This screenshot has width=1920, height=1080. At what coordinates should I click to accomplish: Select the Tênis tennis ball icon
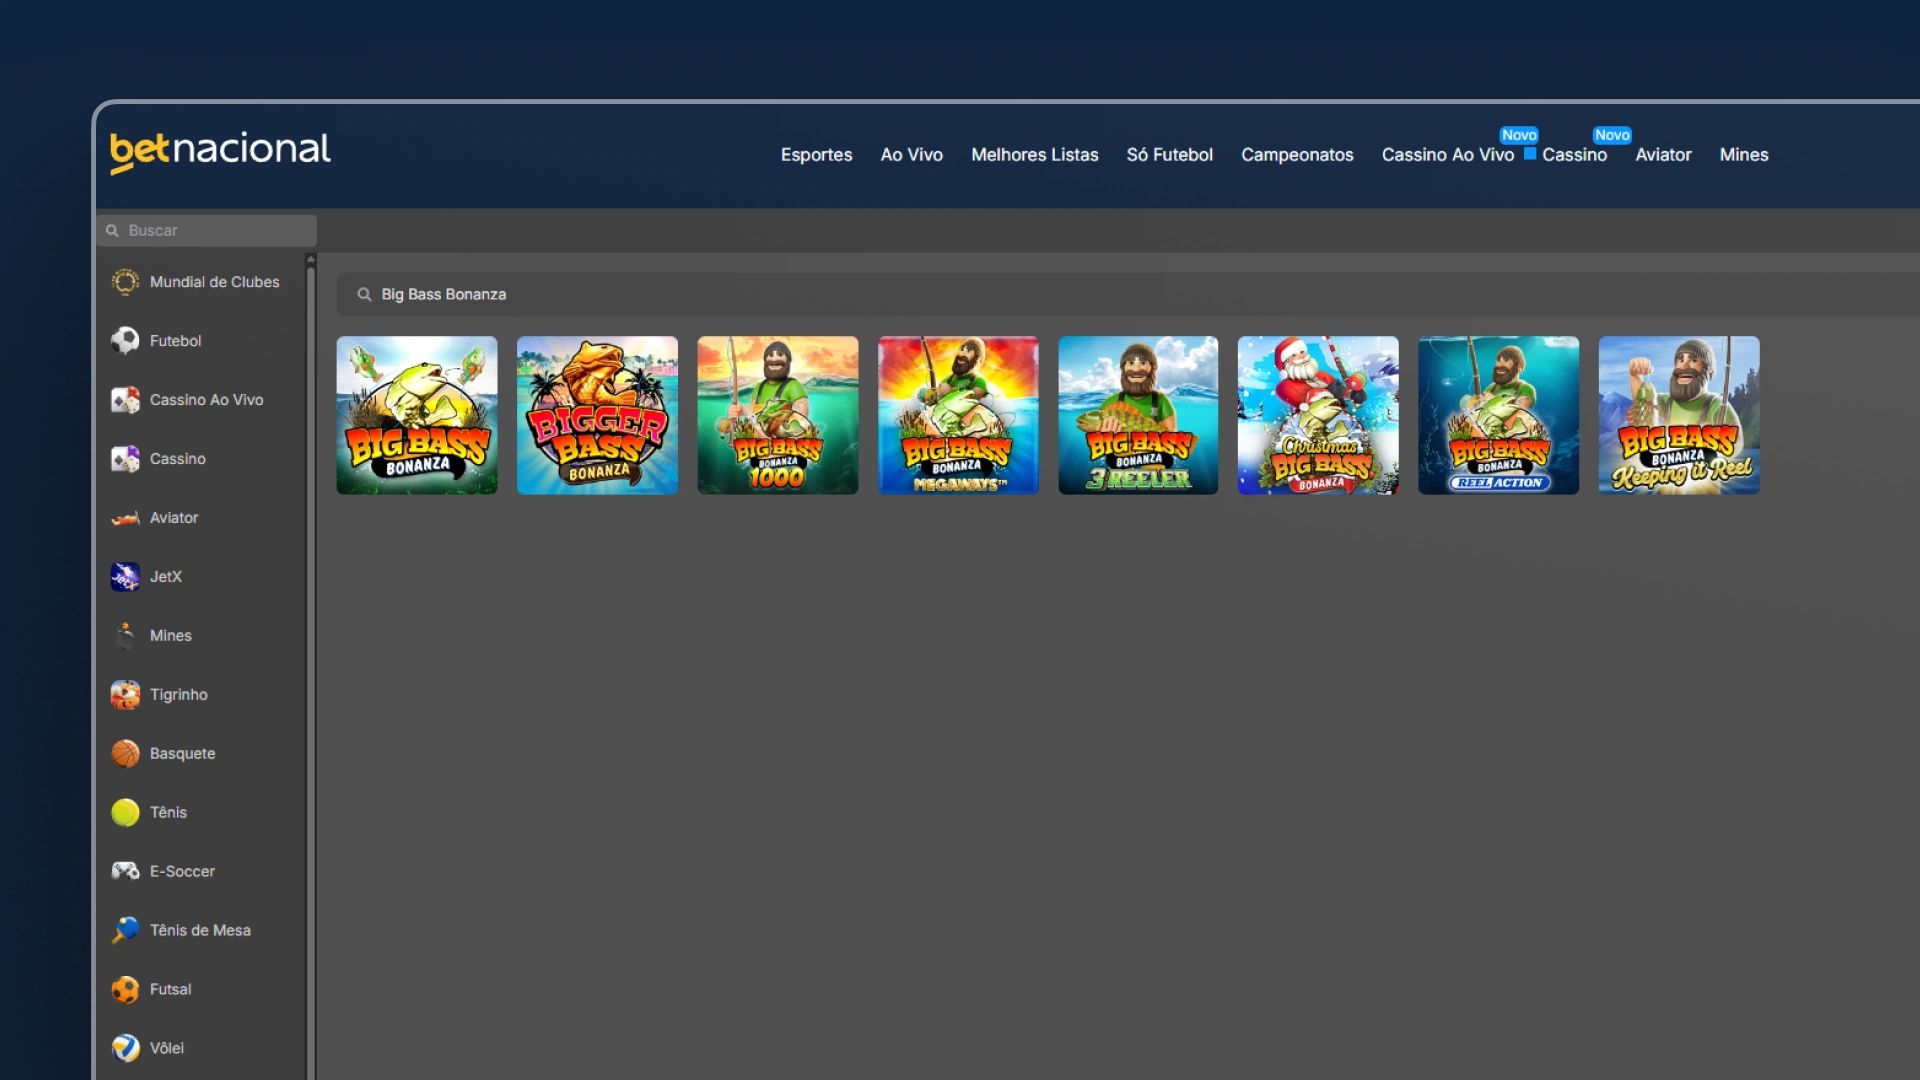[125, 813]
